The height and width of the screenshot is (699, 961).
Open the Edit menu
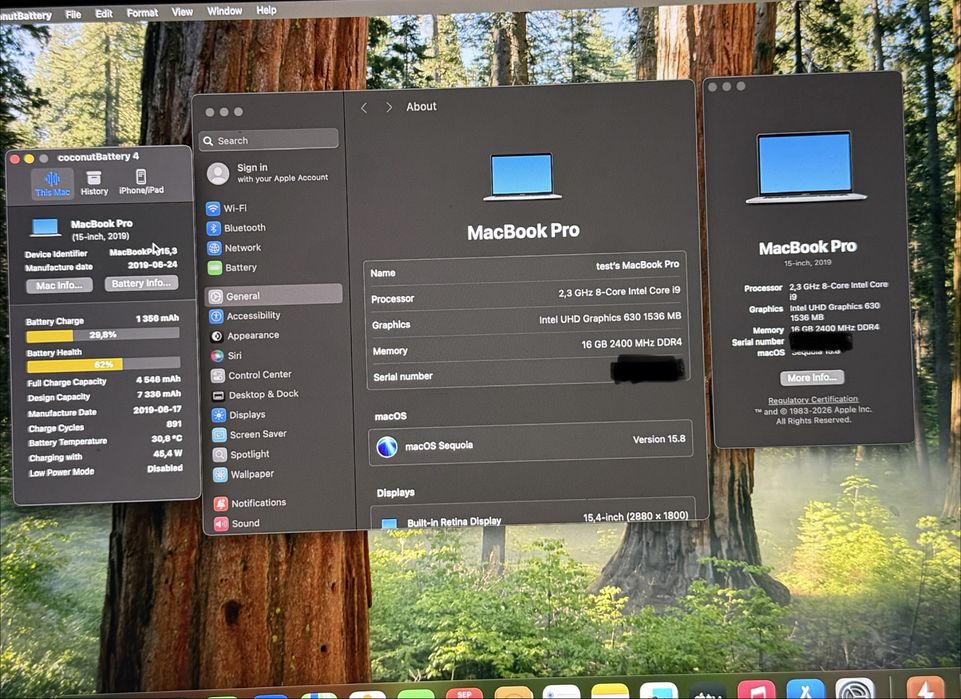point(104,13)
